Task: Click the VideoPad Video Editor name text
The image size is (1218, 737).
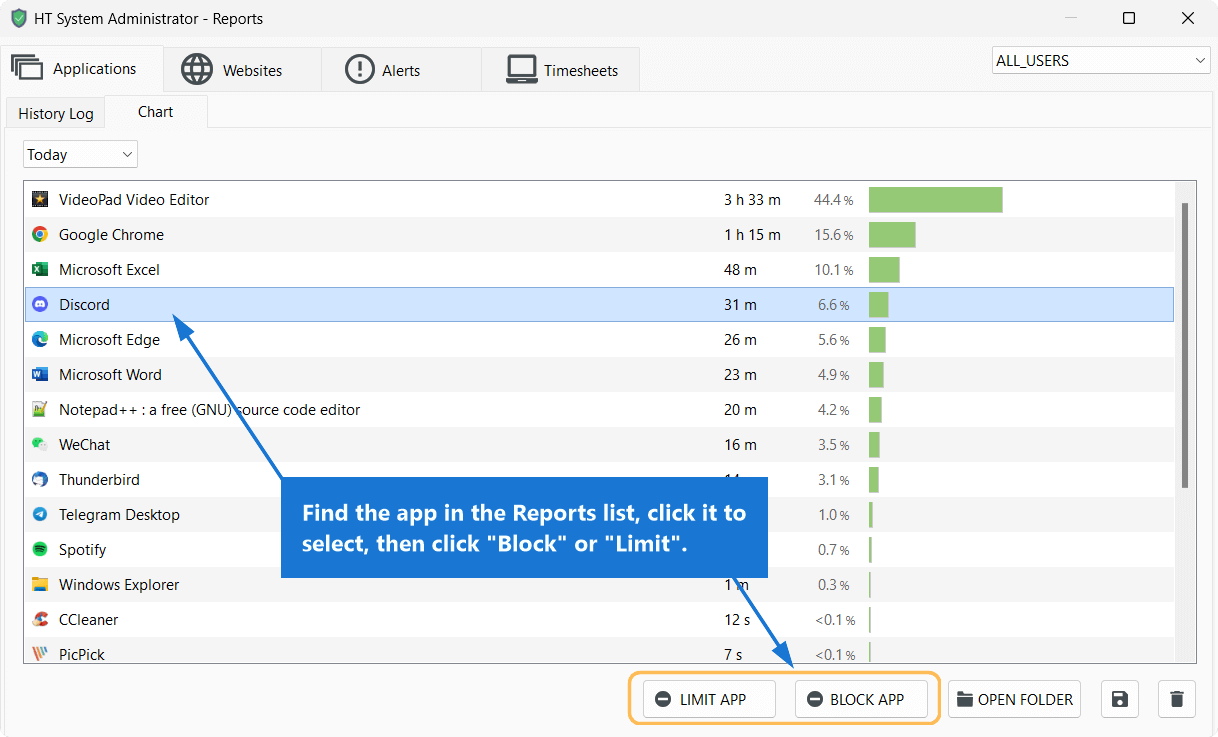Action: pyautogui.click(x=134, y=200)
